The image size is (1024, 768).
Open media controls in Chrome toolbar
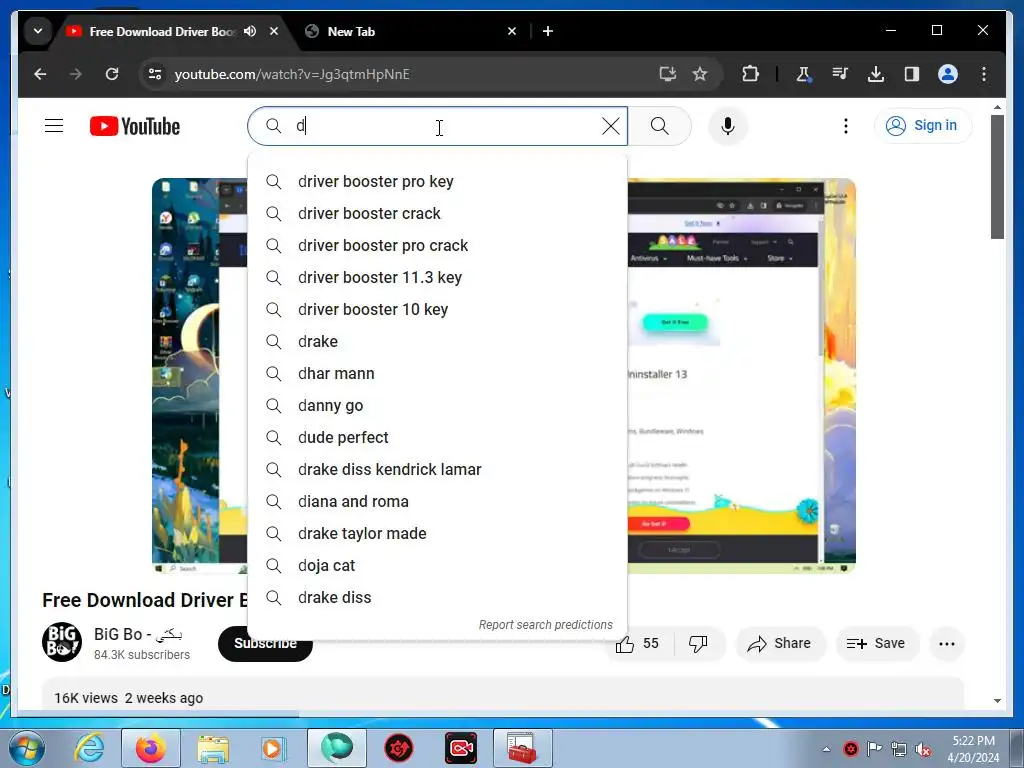[x=840, y=74]
